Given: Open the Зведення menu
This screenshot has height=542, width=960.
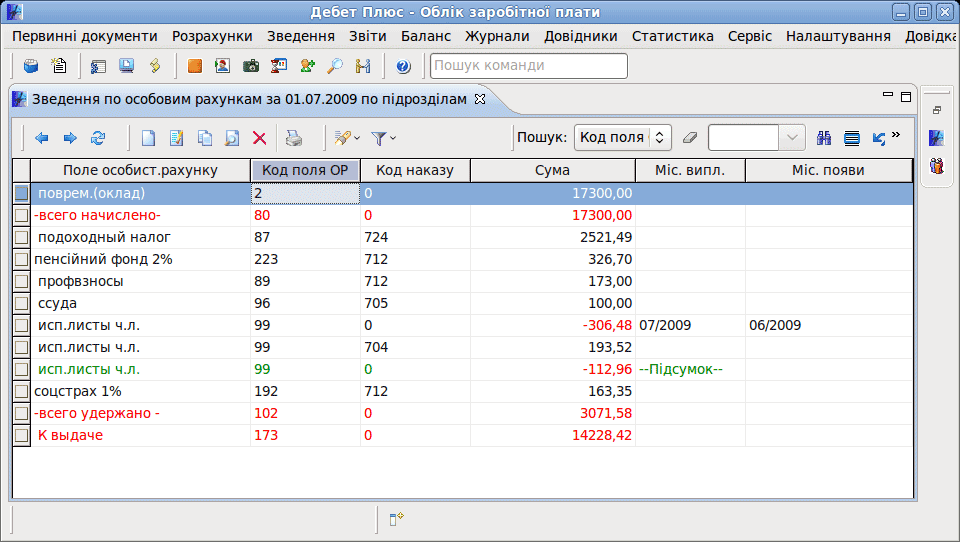Looking at the screenshot, I should pos(301,36).
